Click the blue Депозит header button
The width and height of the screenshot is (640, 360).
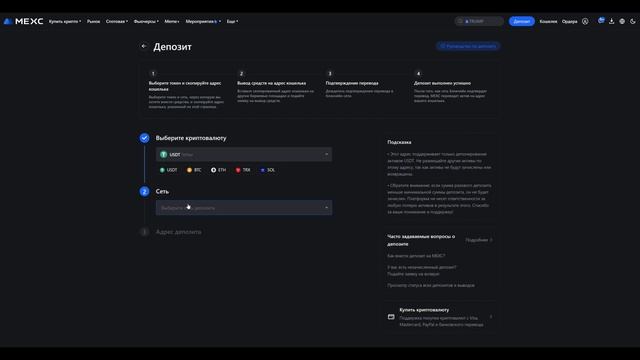pos(522,21)
